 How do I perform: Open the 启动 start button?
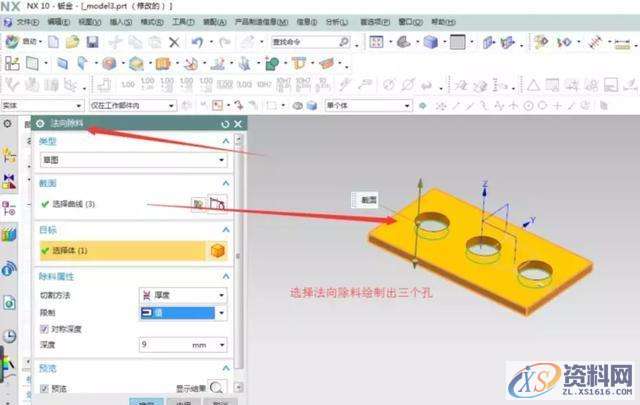tap(22, 42)
